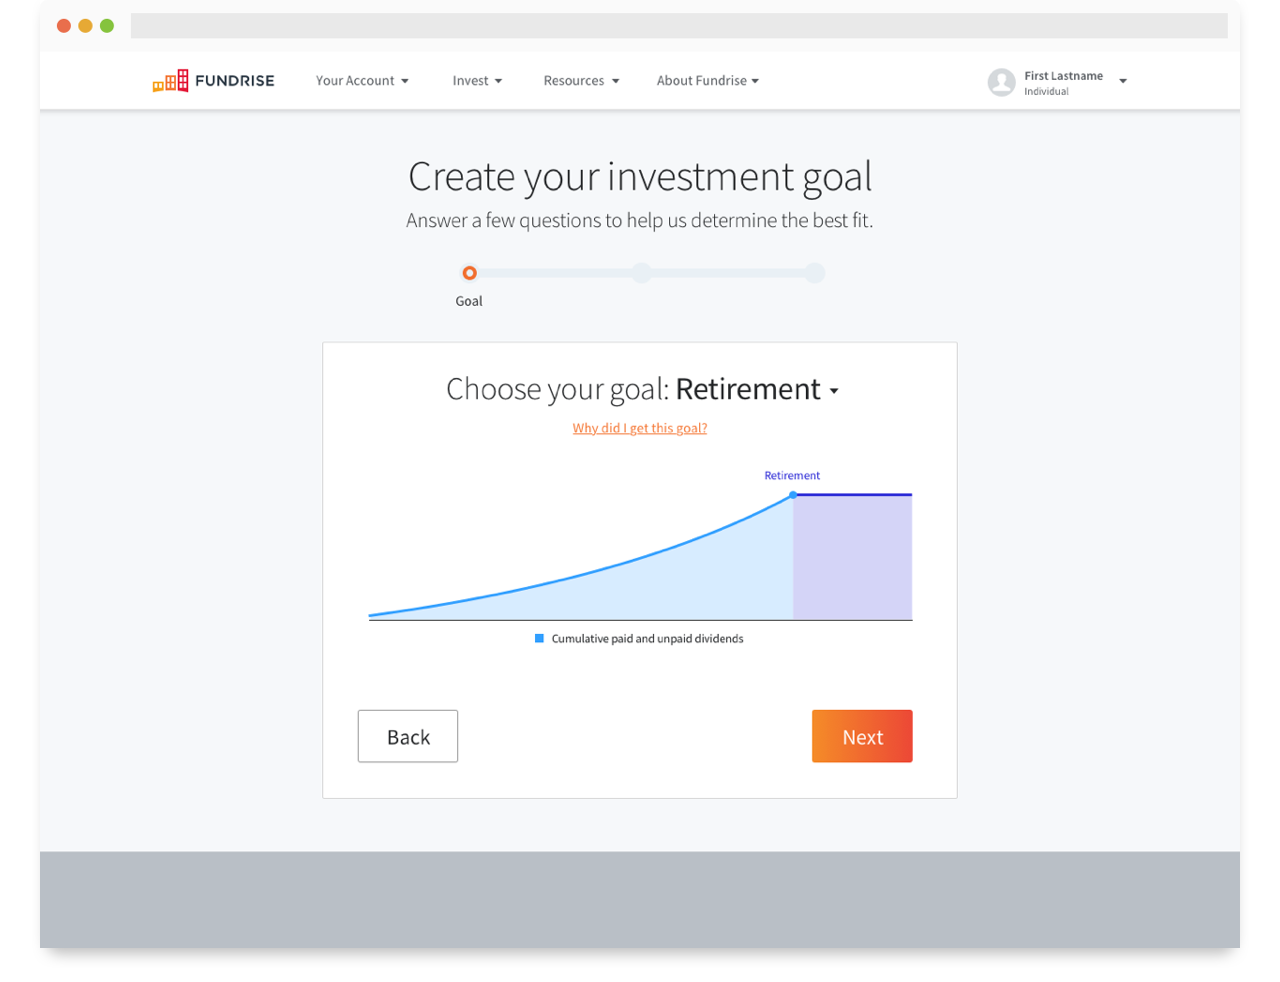The height and width of the screenshot is (982, 1280).
Task: Click the yellow window minimize dot
Action: (85, 26)
